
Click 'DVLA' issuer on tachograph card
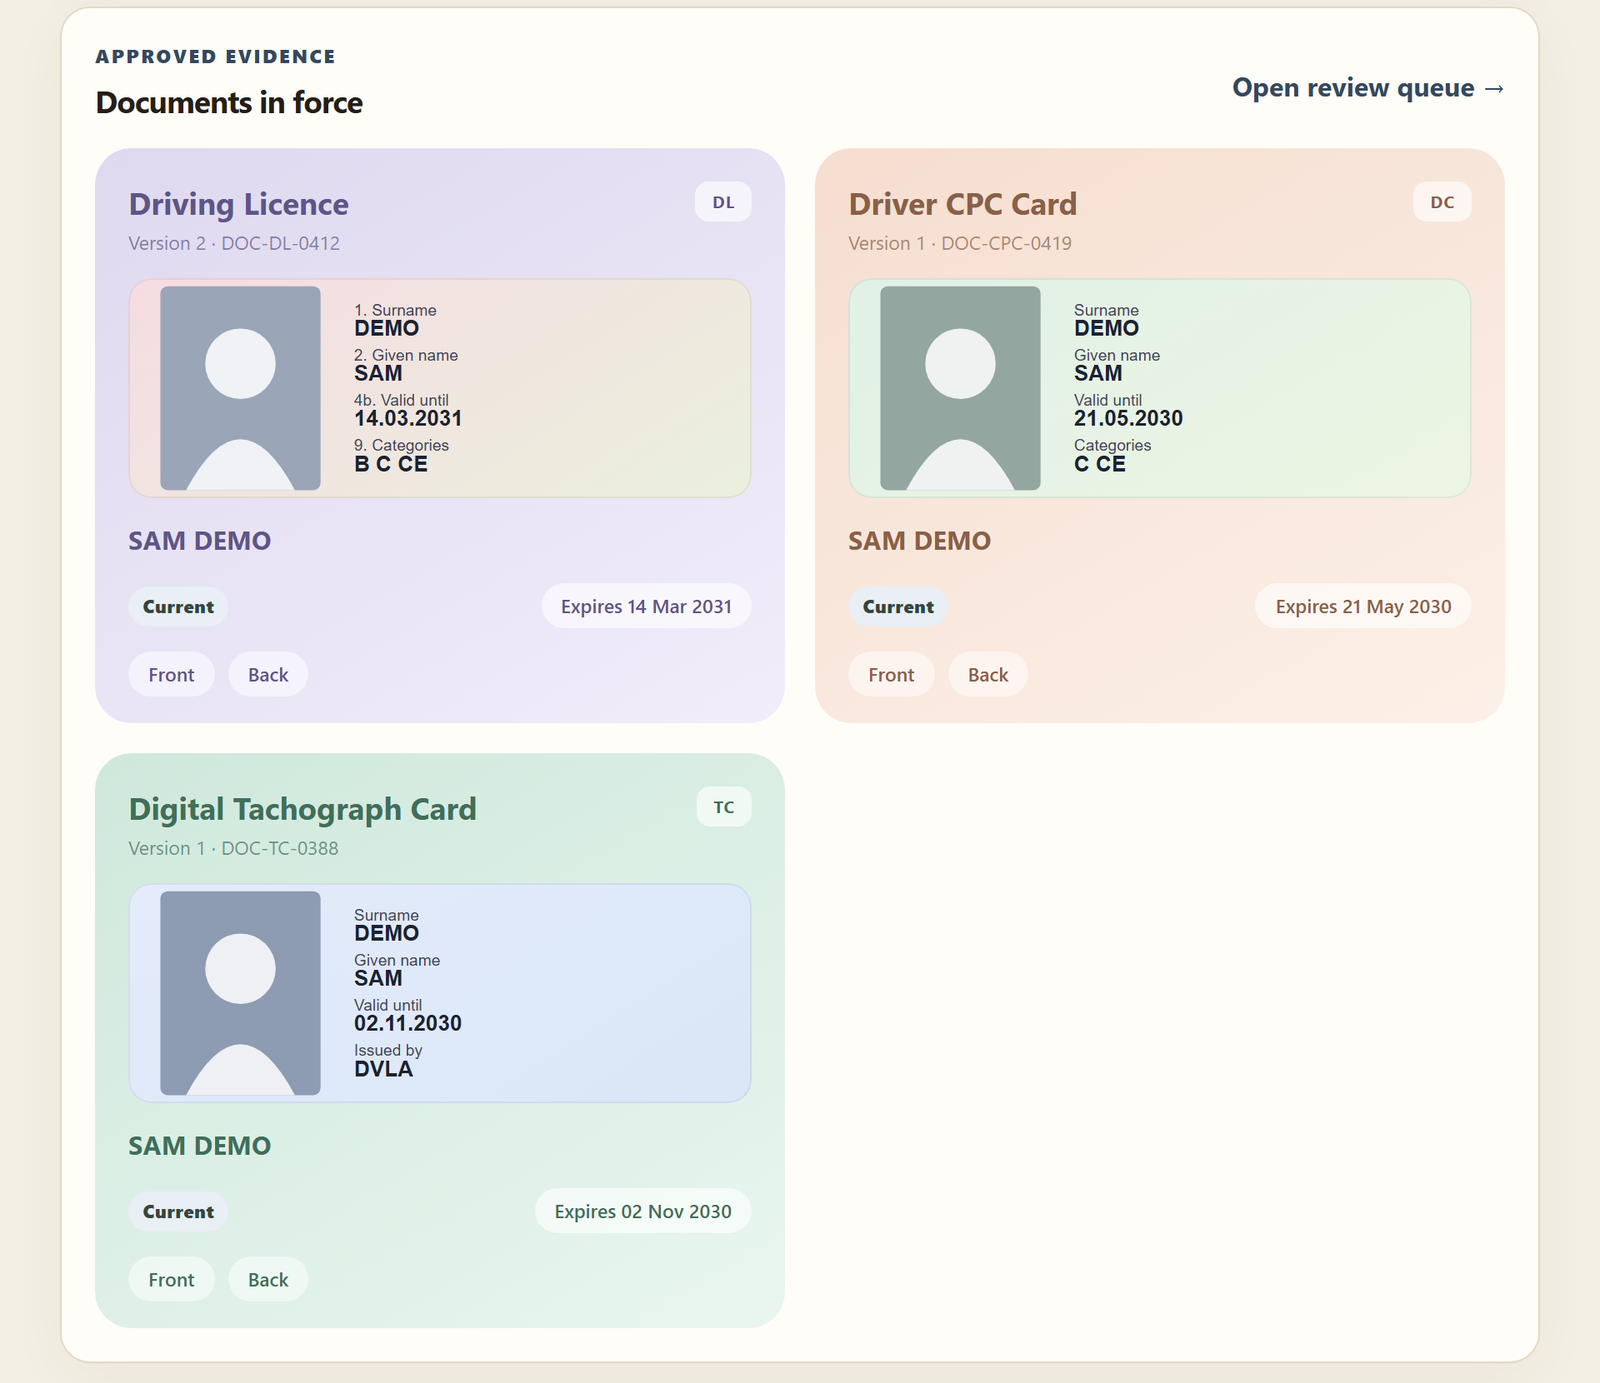click(x=383, y=1069)
